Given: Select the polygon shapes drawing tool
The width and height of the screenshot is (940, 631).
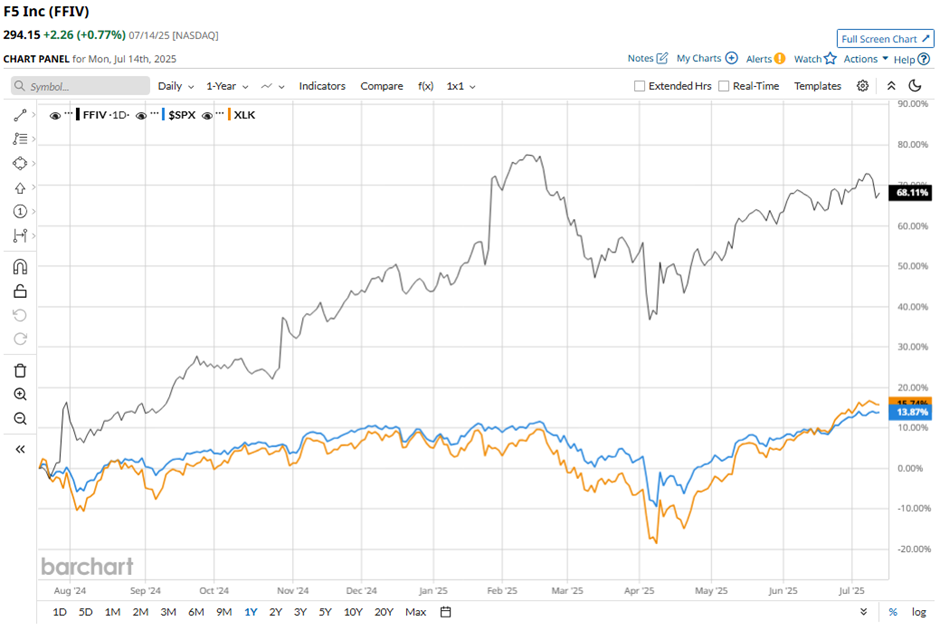Looking at the screenshot, I should click(20, 163).
